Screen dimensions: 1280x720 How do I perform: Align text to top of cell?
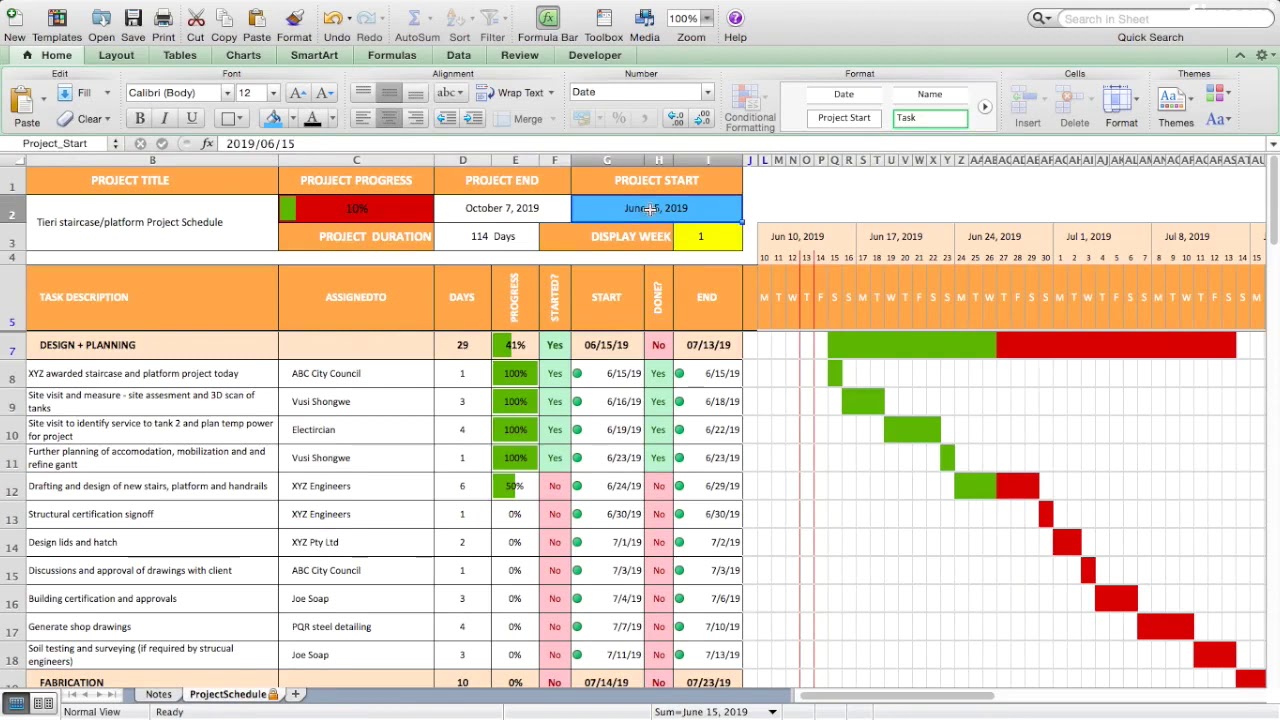pyautogui.click(x=363, y=93)
